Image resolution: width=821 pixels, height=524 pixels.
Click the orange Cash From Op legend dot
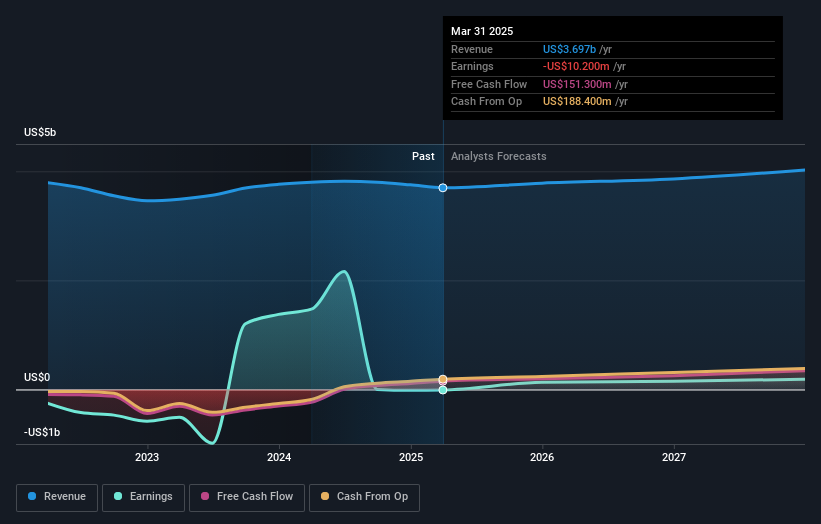tap(325, 496)
